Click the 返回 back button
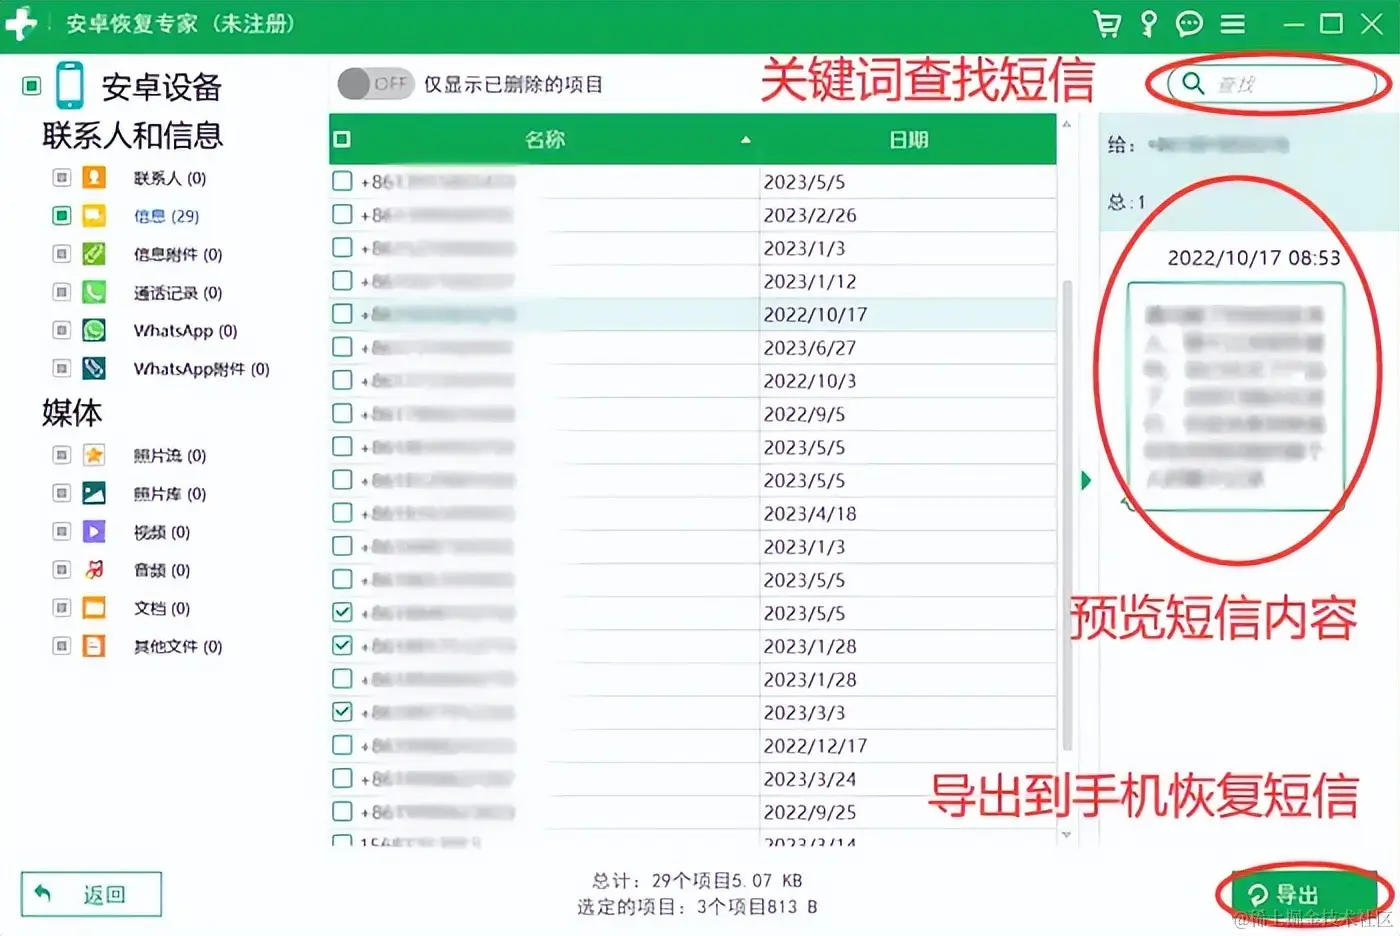 [x=91, y=894]
